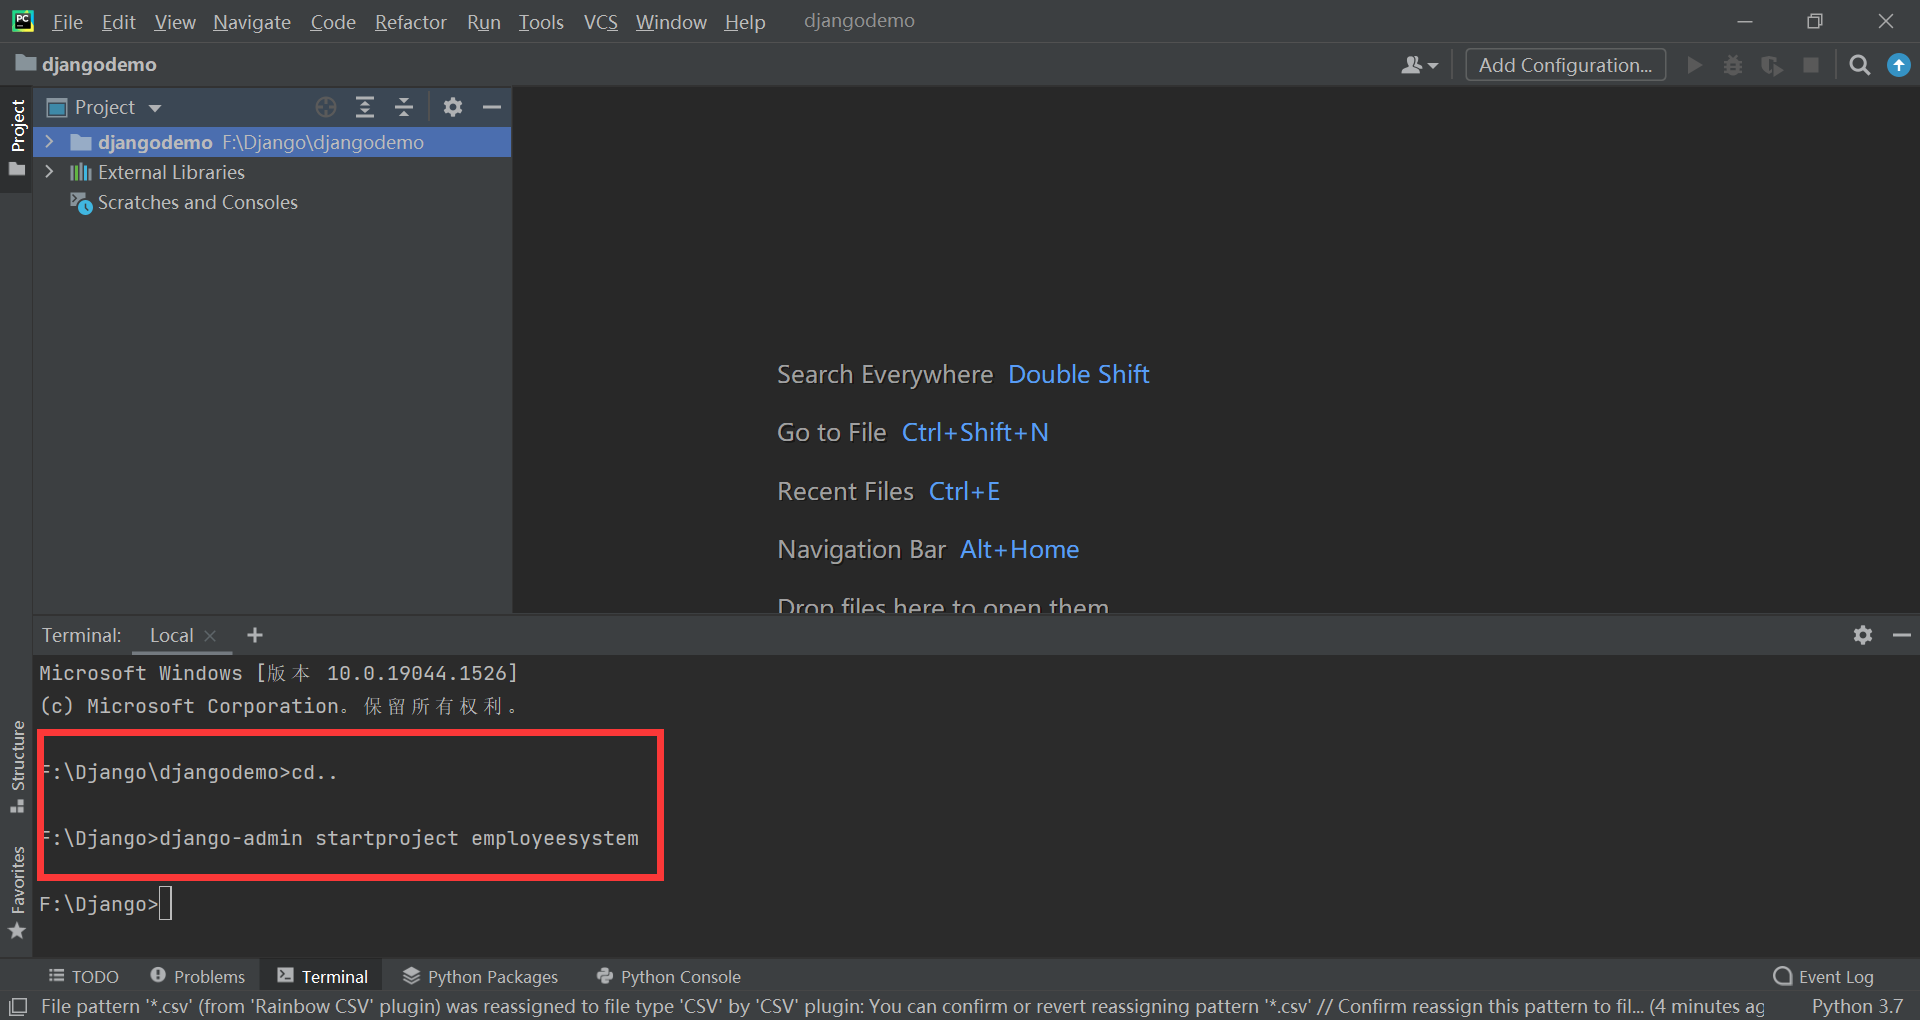The image size is (1920, 1020).
Task: Open the Project view dropdown
Action: click(104, 107)
